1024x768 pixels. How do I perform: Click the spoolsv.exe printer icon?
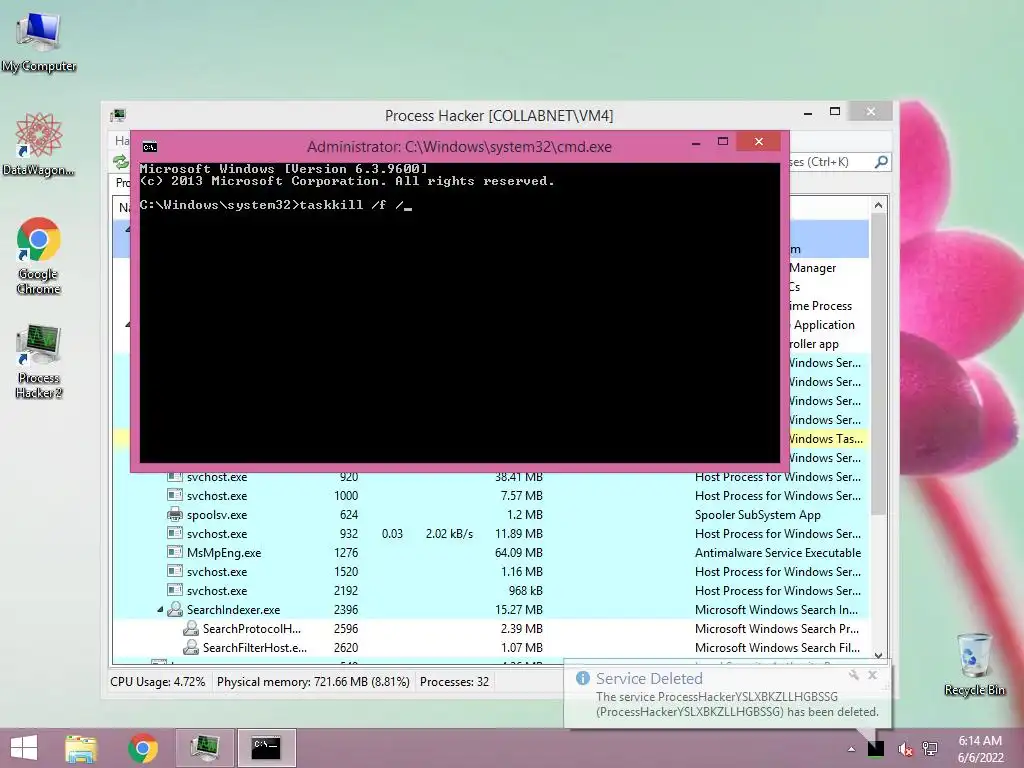click(174, 515)
